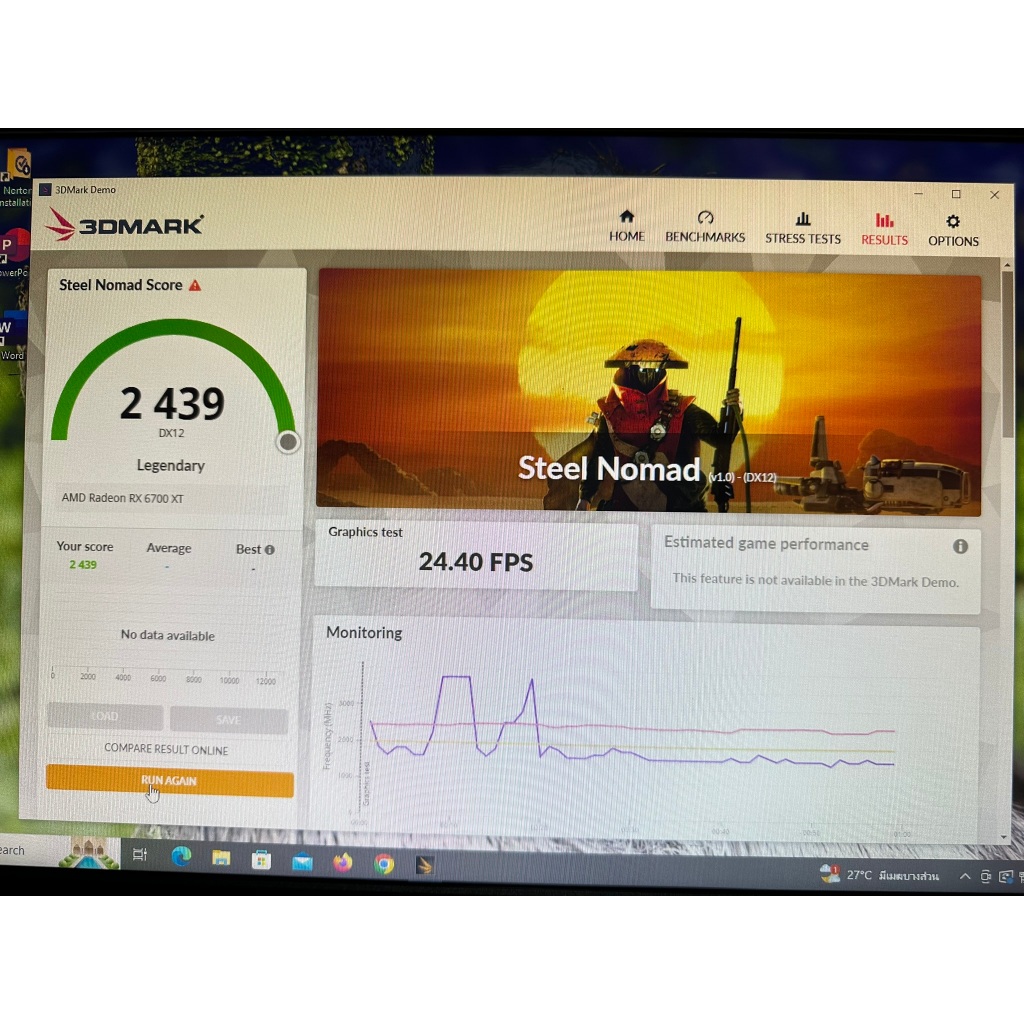Show hidden system tray icons

pos(965,877)
